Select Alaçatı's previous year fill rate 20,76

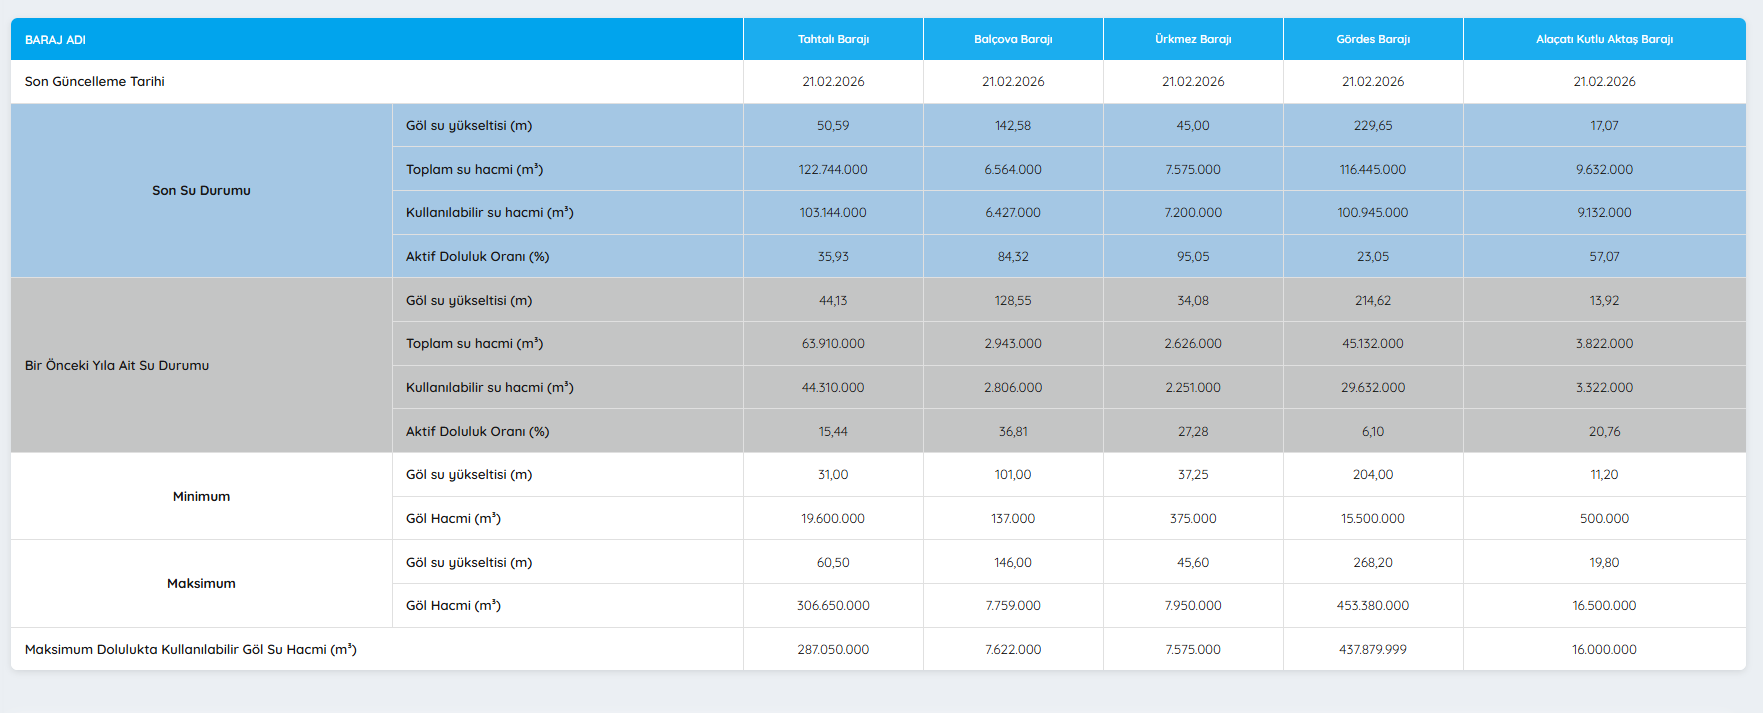(x=1604, y=432)
